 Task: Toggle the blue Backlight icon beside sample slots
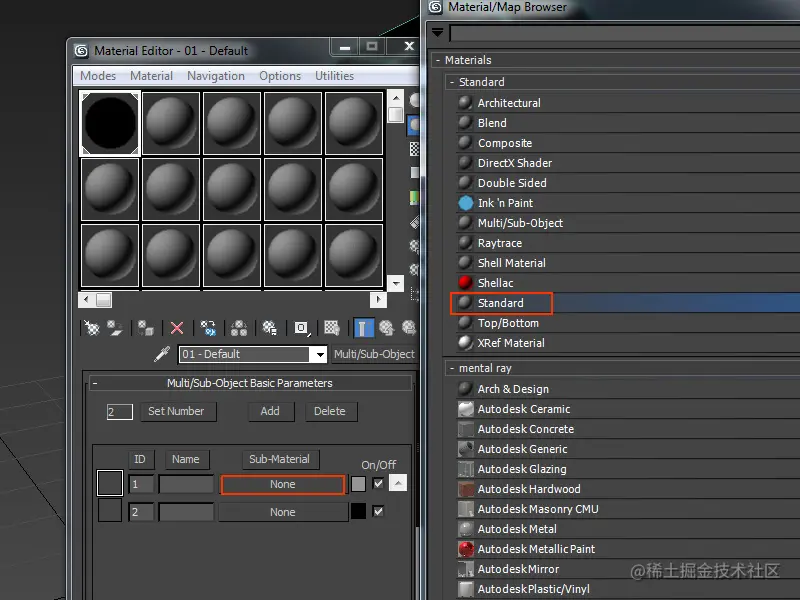coord(414,125)
